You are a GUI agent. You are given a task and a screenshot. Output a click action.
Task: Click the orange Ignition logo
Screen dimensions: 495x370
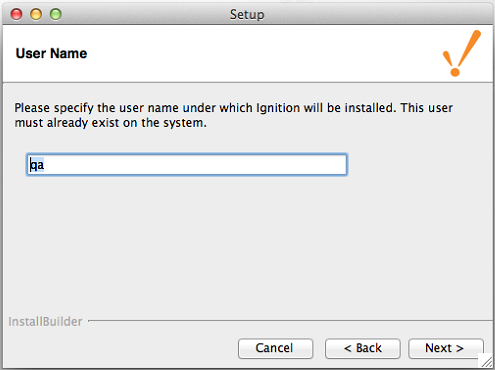coord(462,53)
